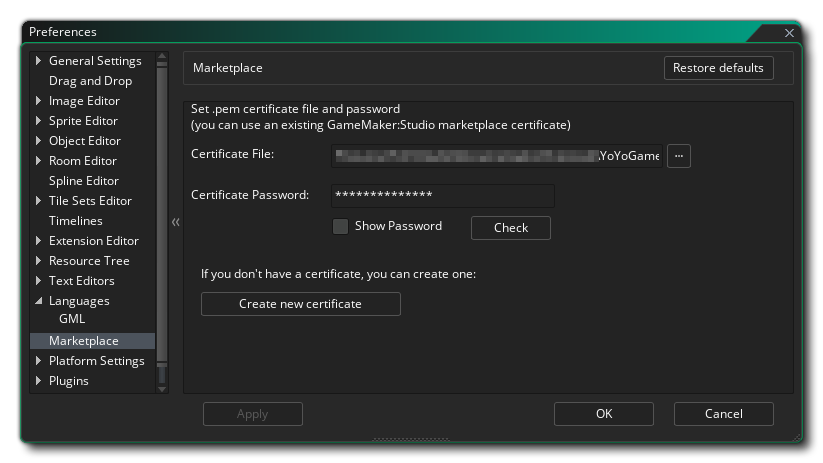Expand the General Settings tree node
The image size is (823, 463).
(x=39, y=61)
